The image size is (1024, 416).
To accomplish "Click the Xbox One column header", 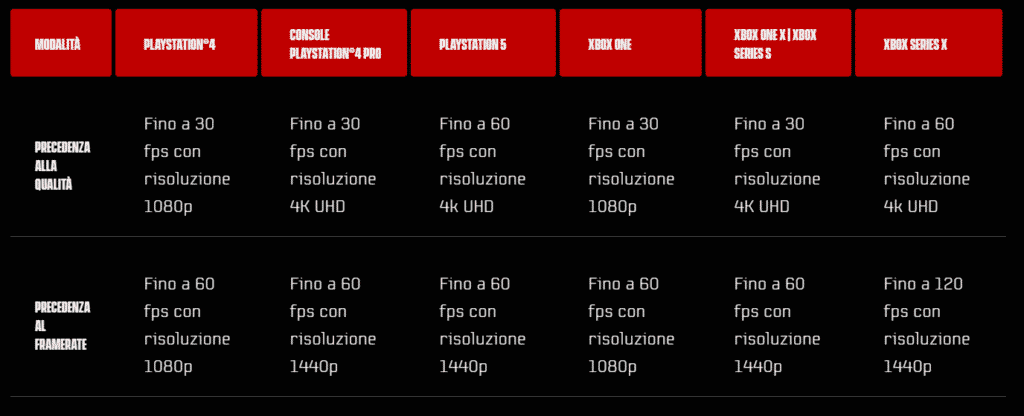I will [632, 43].
